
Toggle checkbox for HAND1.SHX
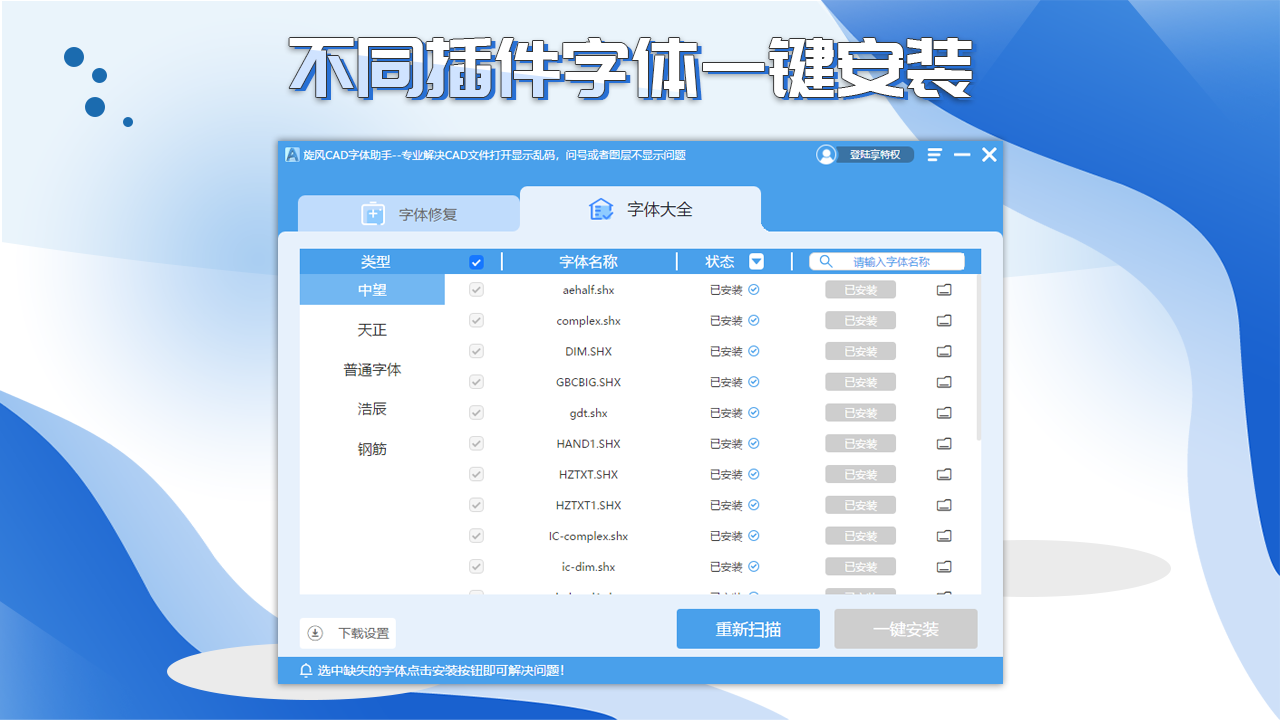(x=476, y=444)
